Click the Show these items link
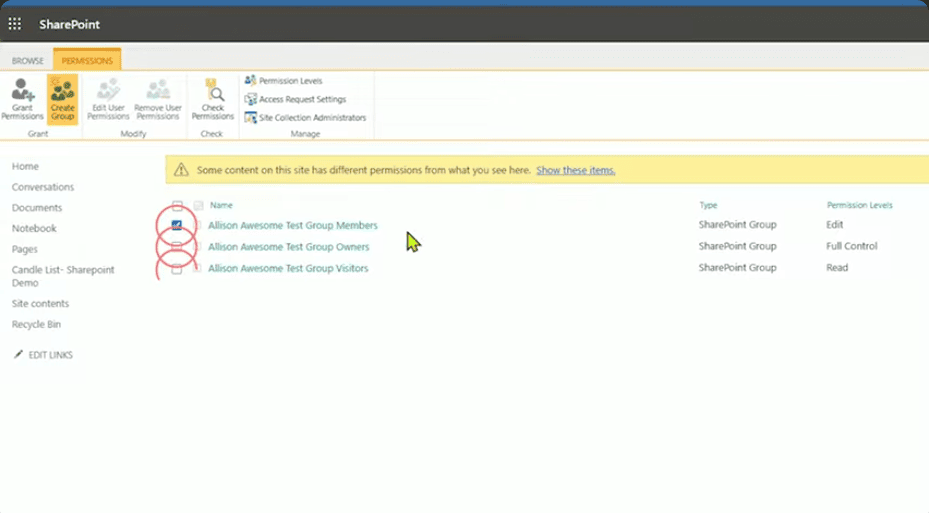The image size is (929, 513). 576,170
